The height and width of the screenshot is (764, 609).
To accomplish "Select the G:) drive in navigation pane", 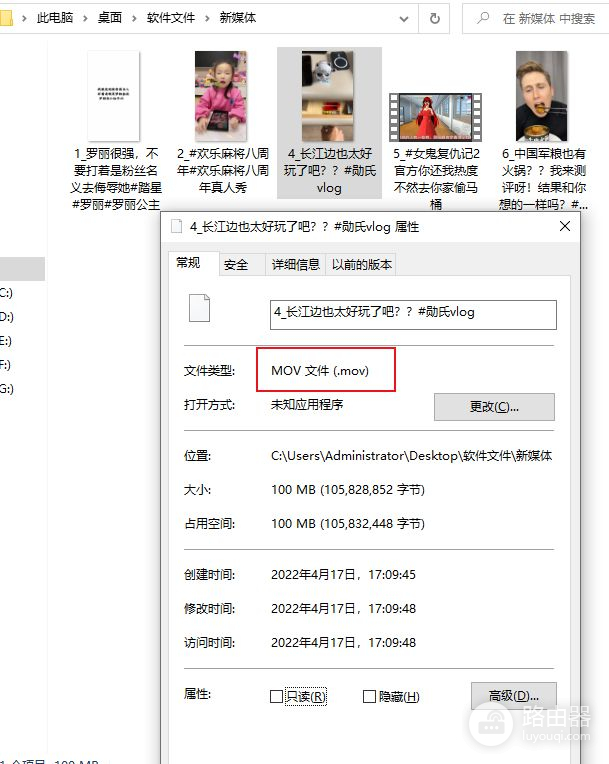I will pos(6,389).
